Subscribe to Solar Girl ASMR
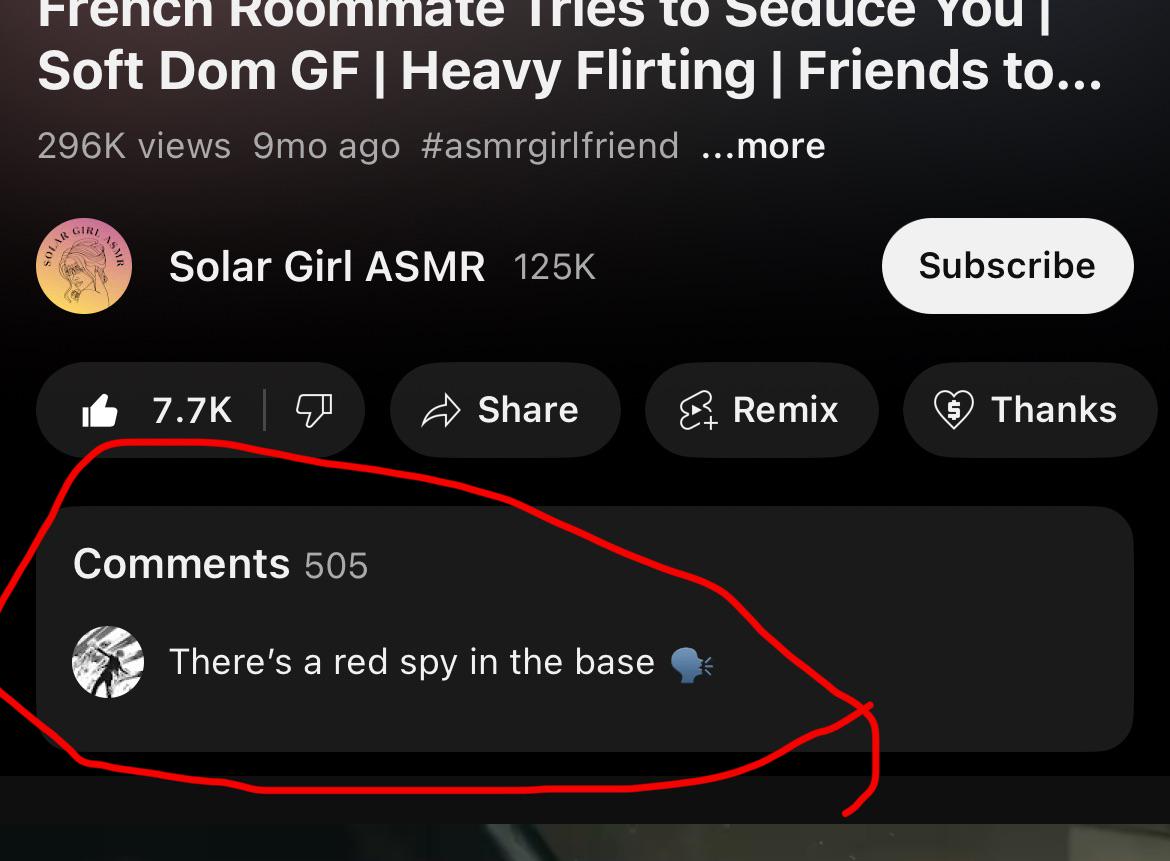The height and width of the screenshot is (861, 1170). 1007,266
